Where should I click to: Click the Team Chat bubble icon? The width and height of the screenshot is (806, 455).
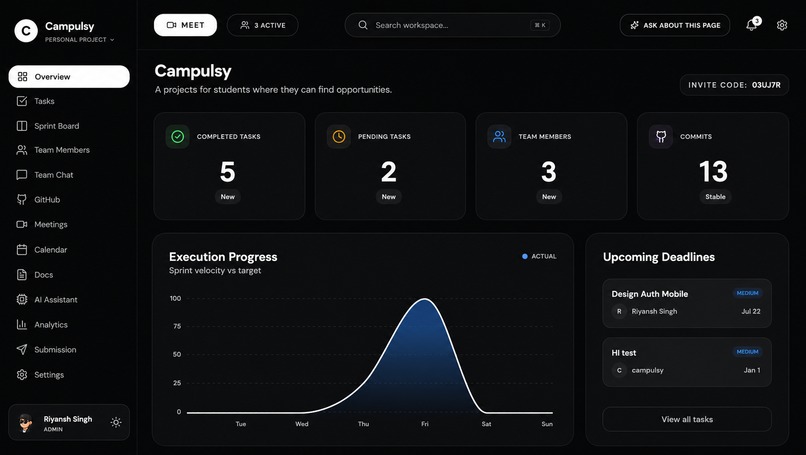[22, 175]
